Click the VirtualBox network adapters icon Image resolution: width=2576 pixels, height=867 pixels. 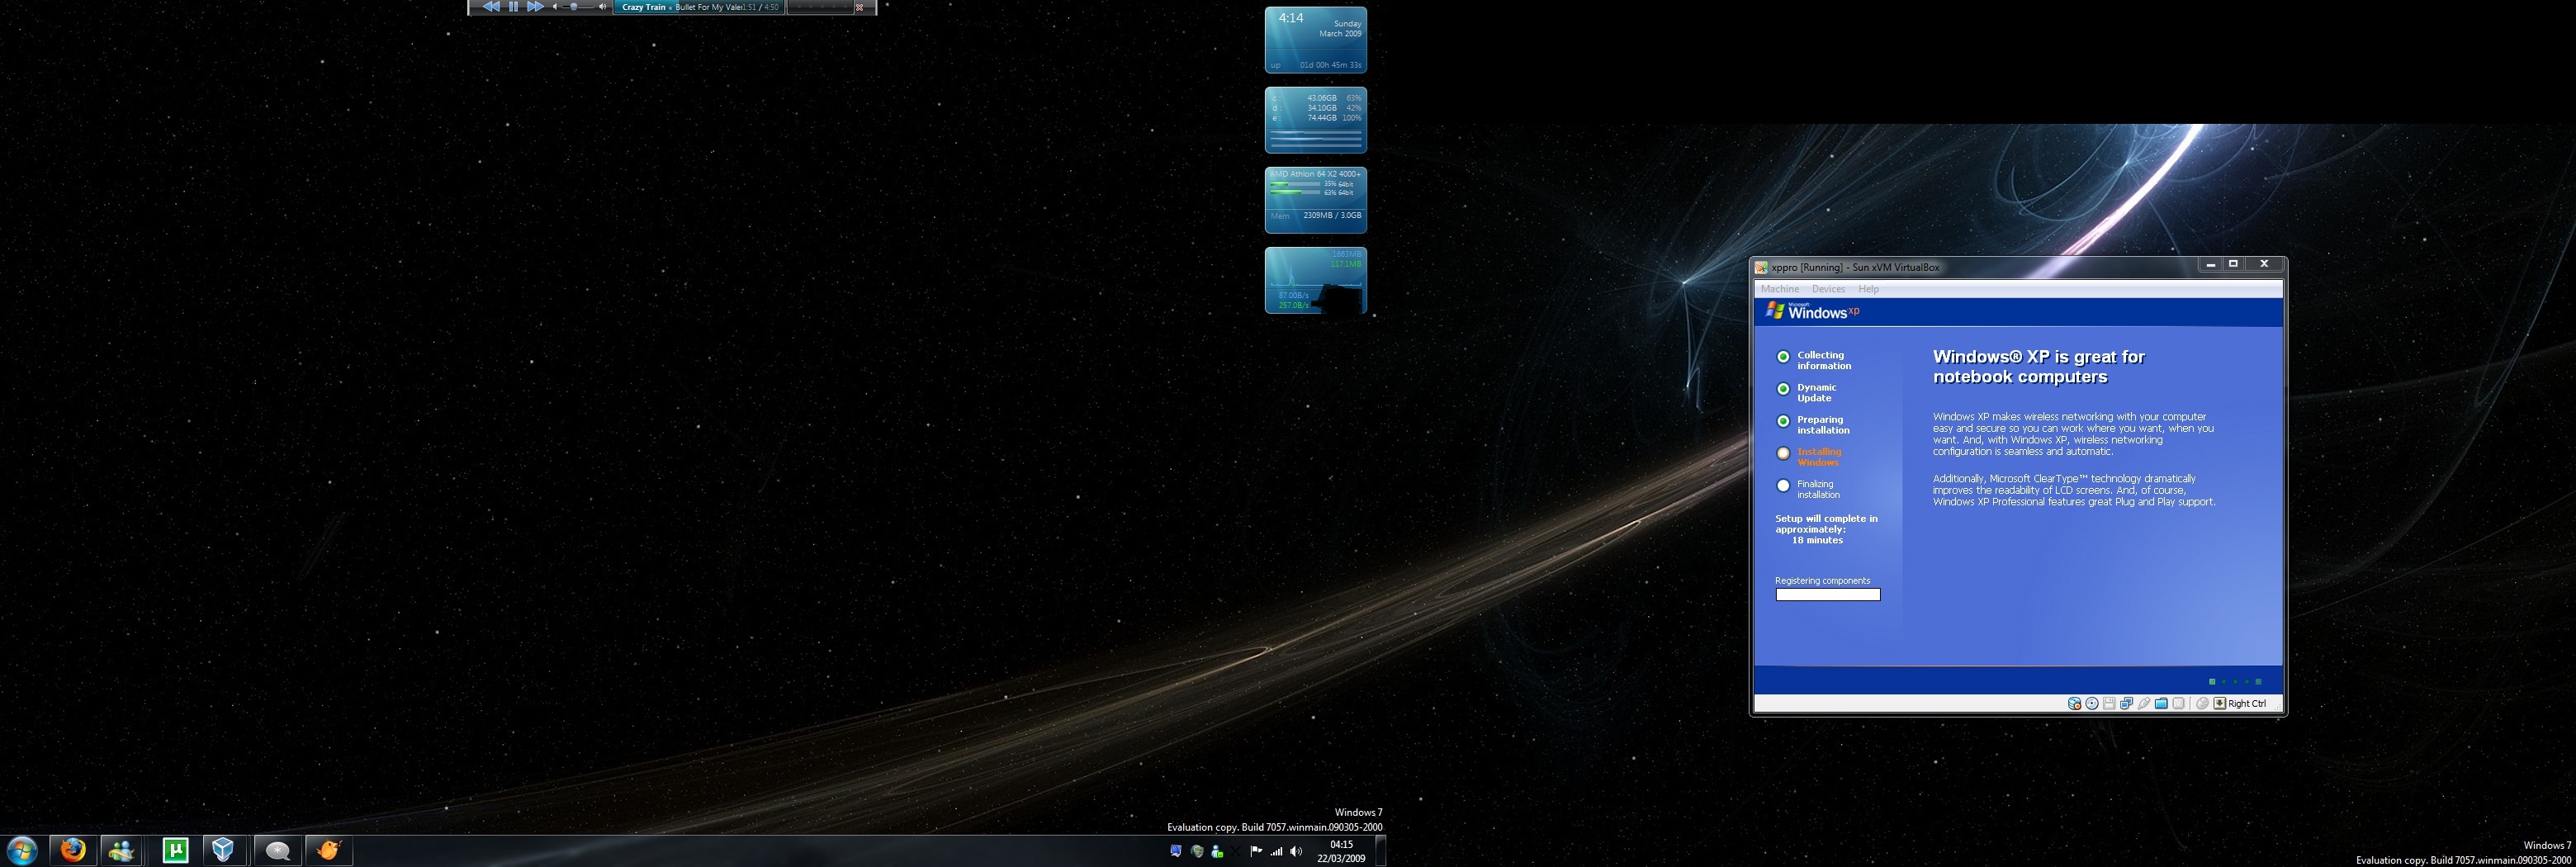[x=2126, y=704]
